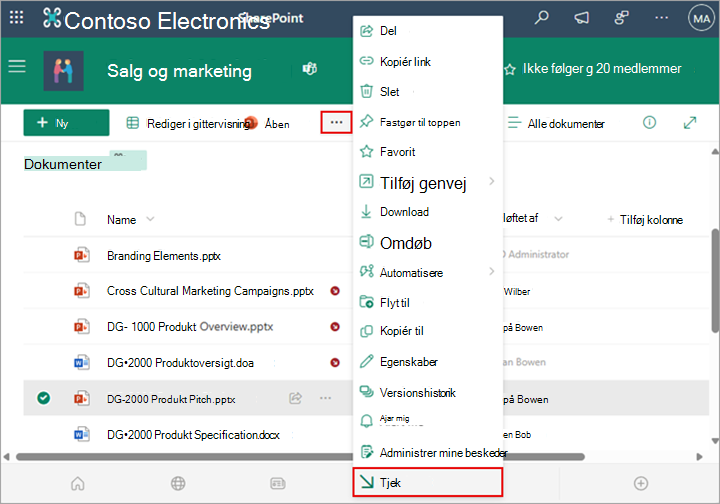Click share icon on DG-2000 Produkt Pitch row
This screenshot has height=504, width=720.
[296, 398]
